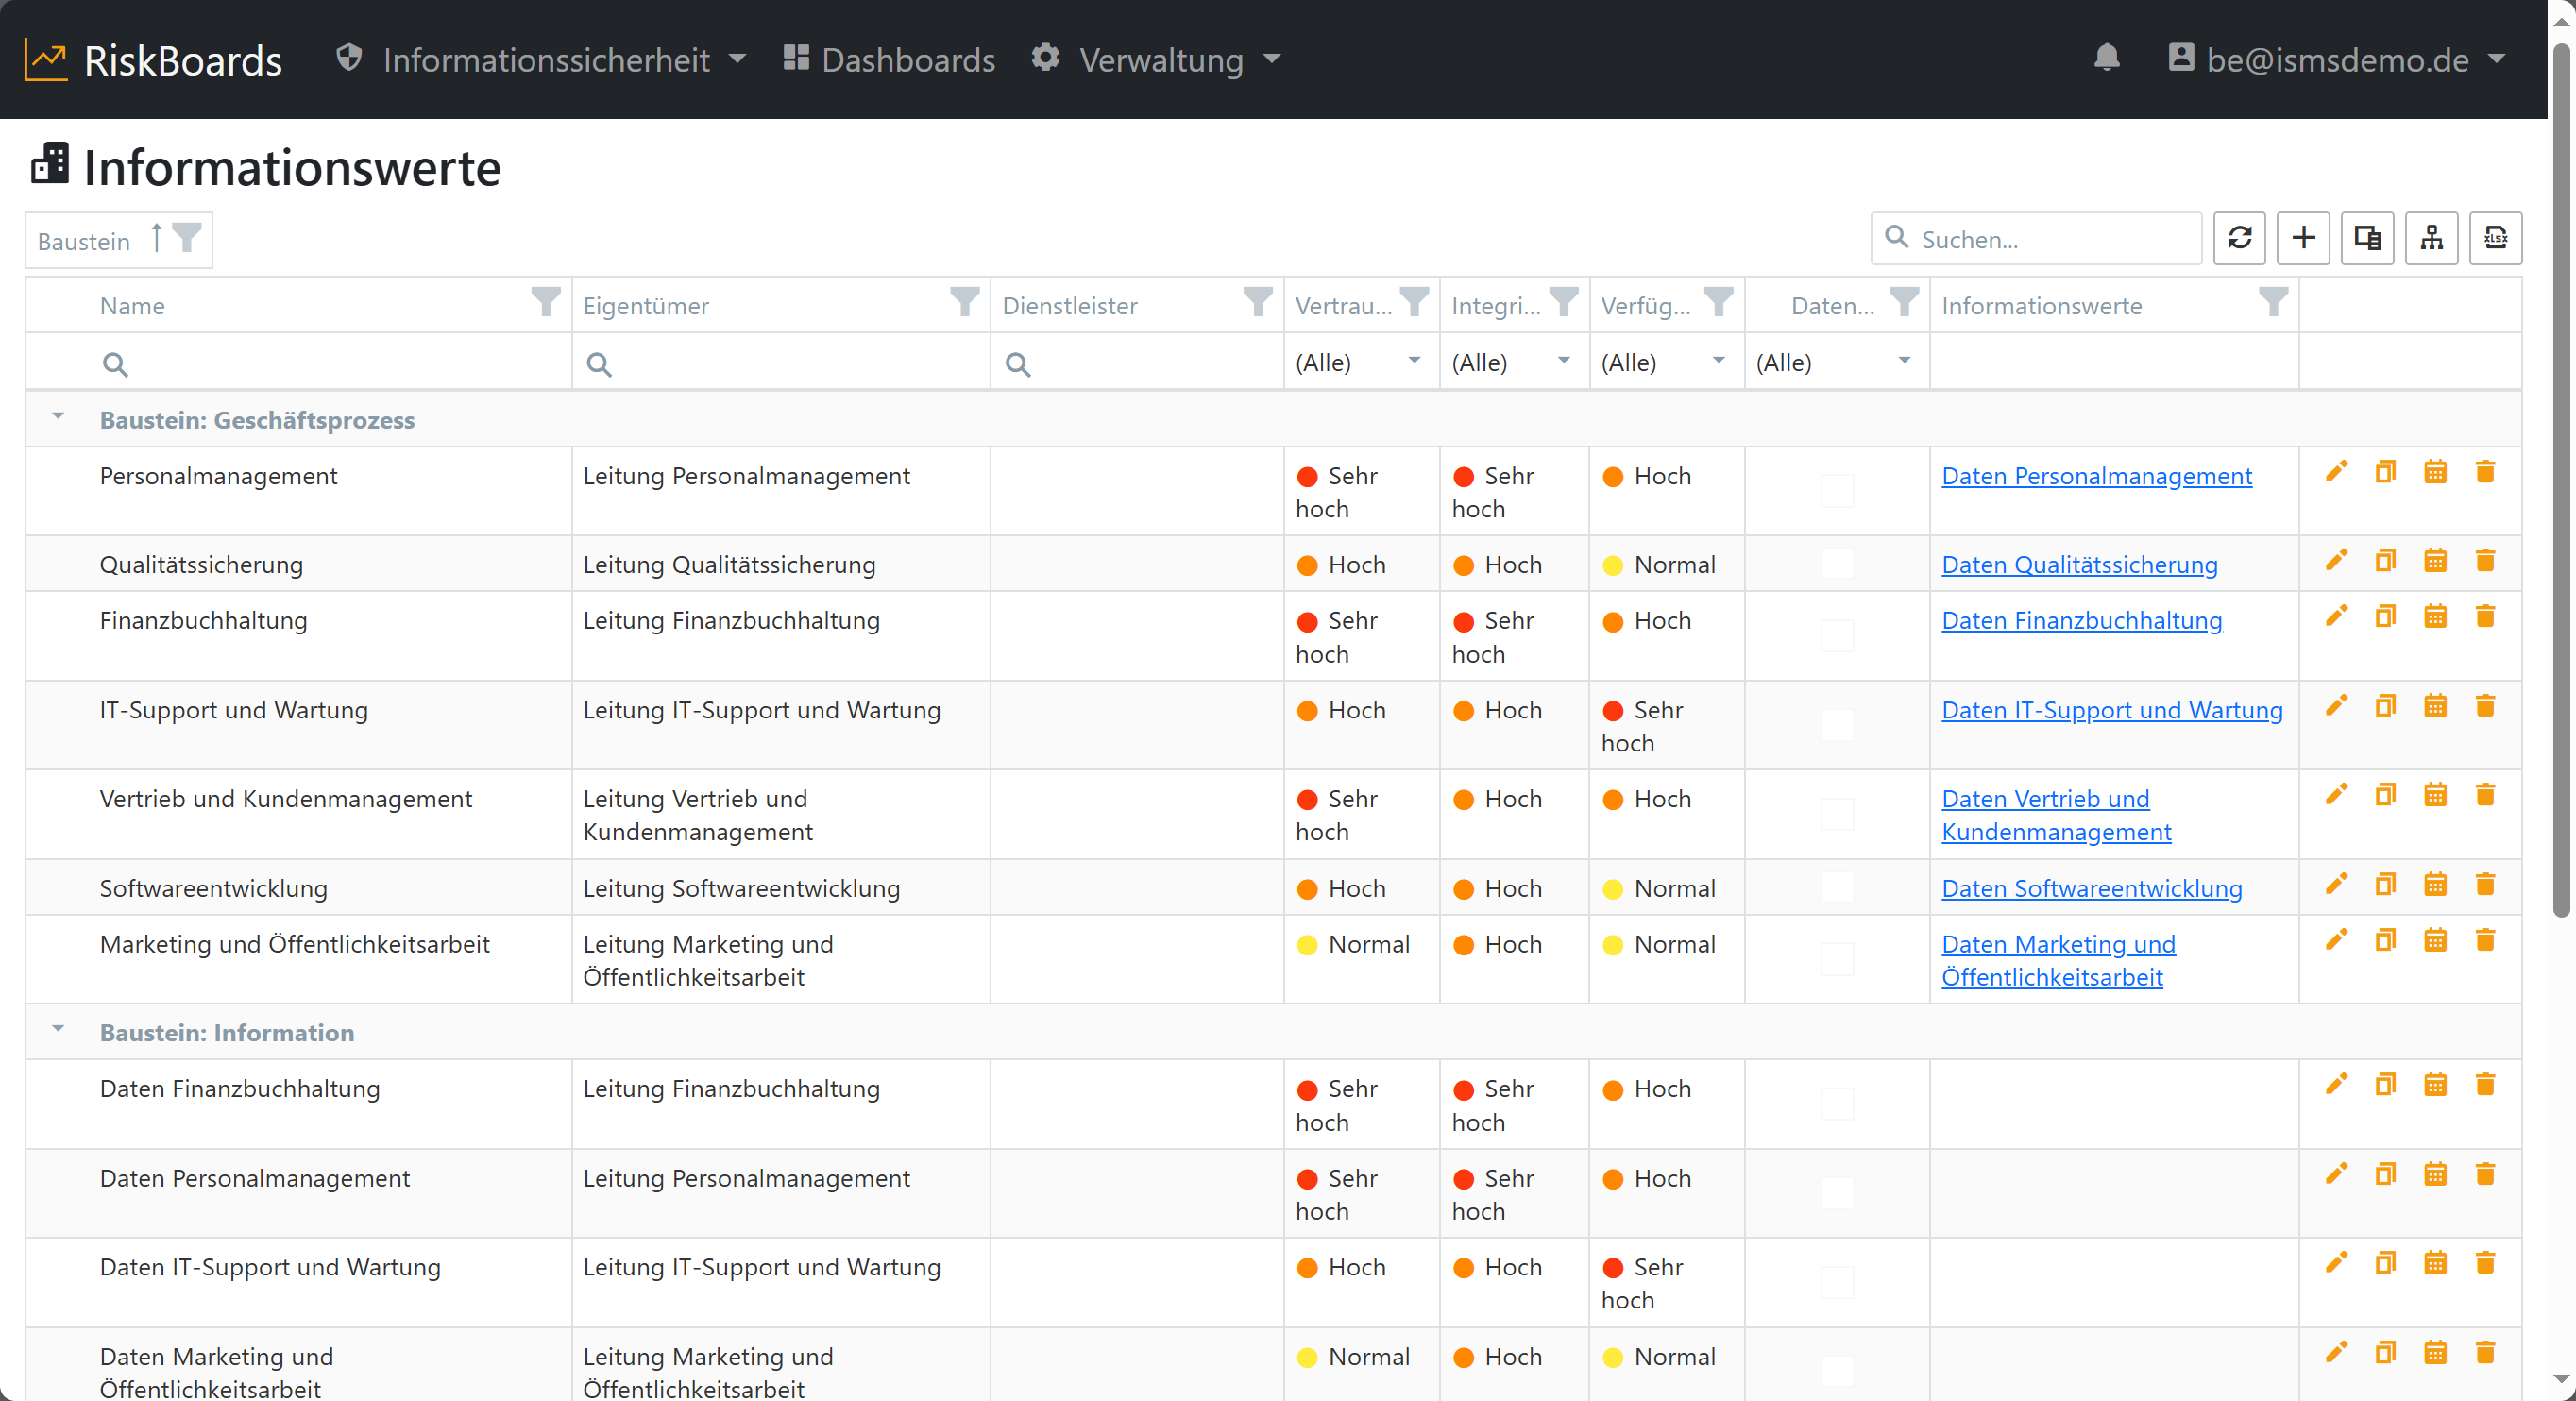
Task: Click the RiskBoards logo
Action: [x=153, y=60]
